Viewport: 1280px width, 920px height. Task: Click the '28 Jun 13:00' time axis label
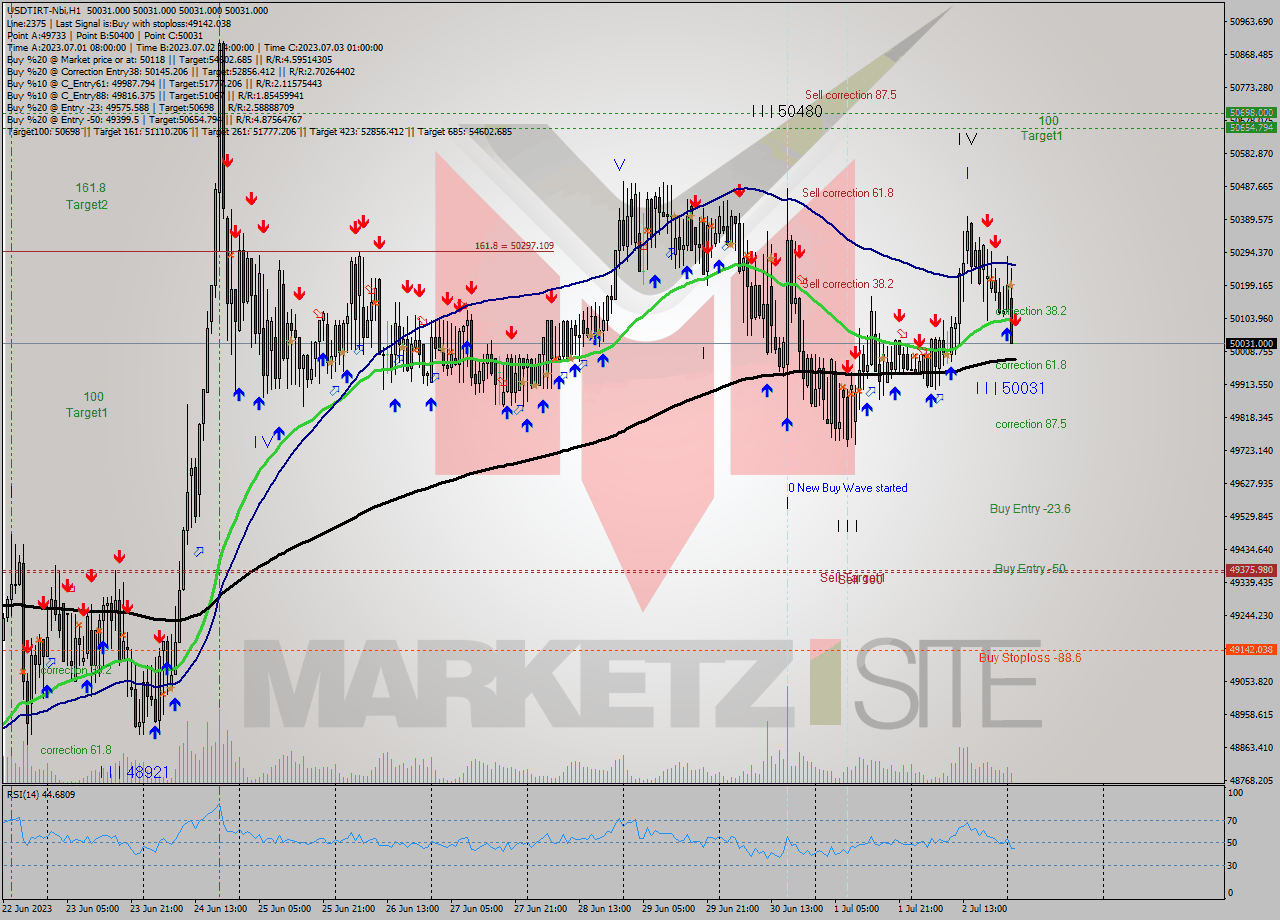pos(605,909)
